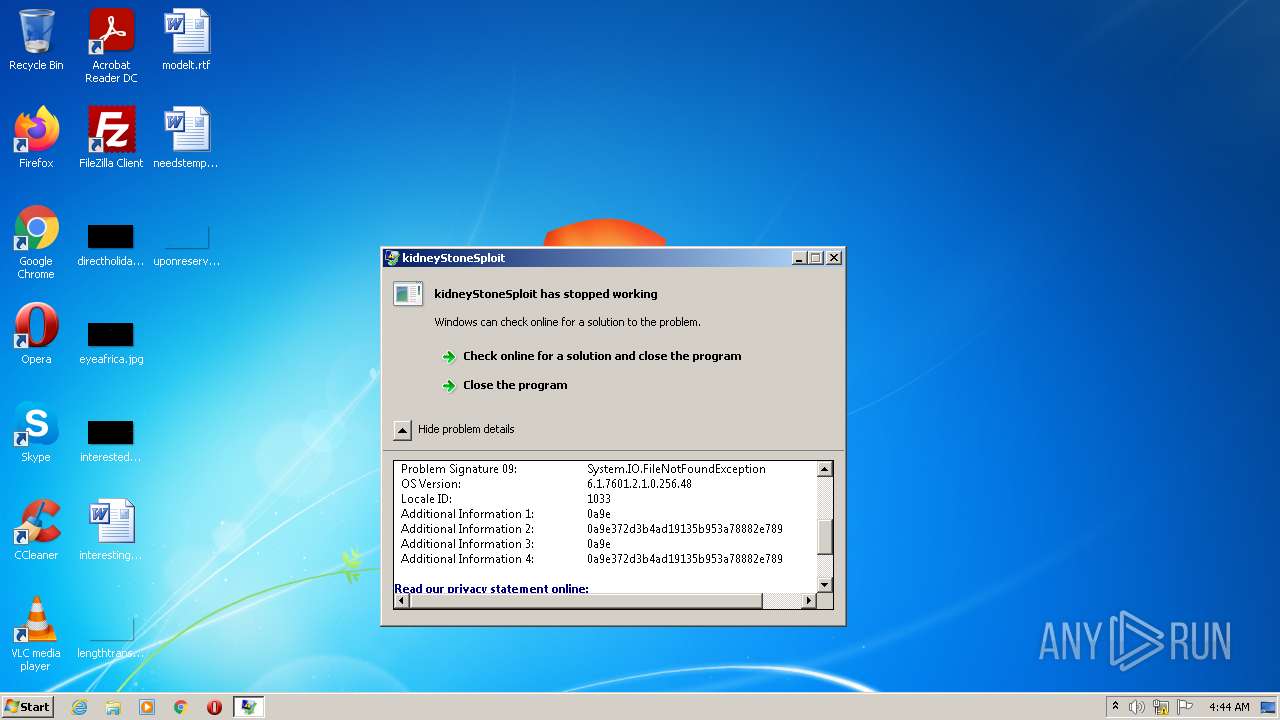Select the interesting document icon beside CCleaner

[111, 530]
